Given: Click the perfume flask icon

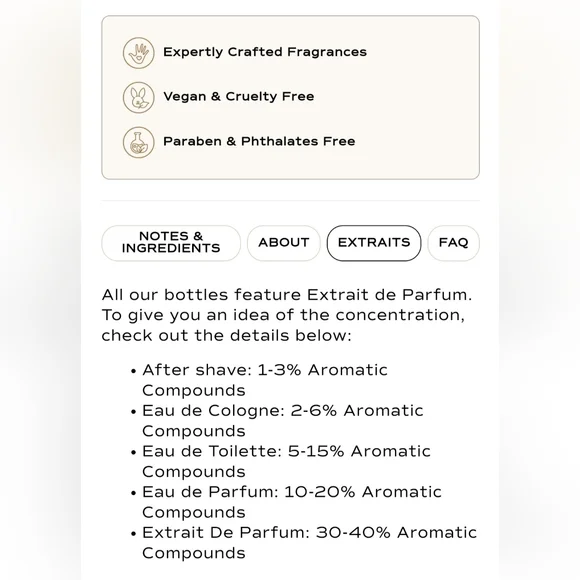Looking at the screenshot, I should point(139,142).
